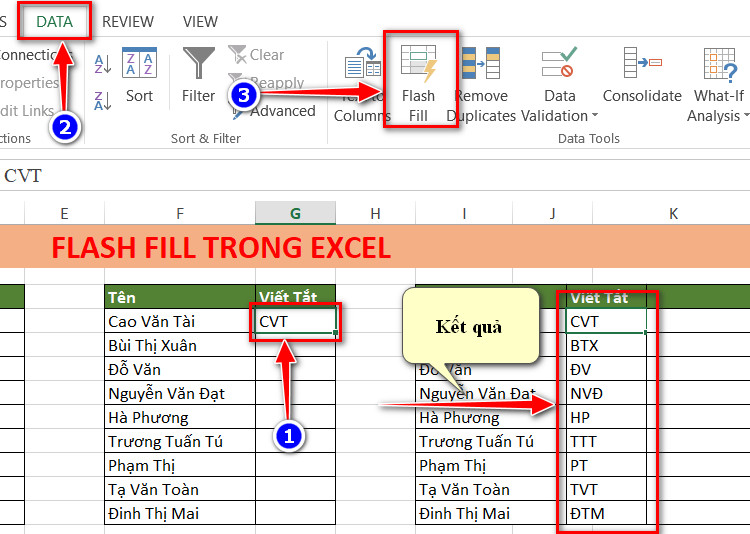Viewport: 750px width, 534px height.
Task: Select the result cell ĐV
Action: pyautogui.click(x=607, y=369)
